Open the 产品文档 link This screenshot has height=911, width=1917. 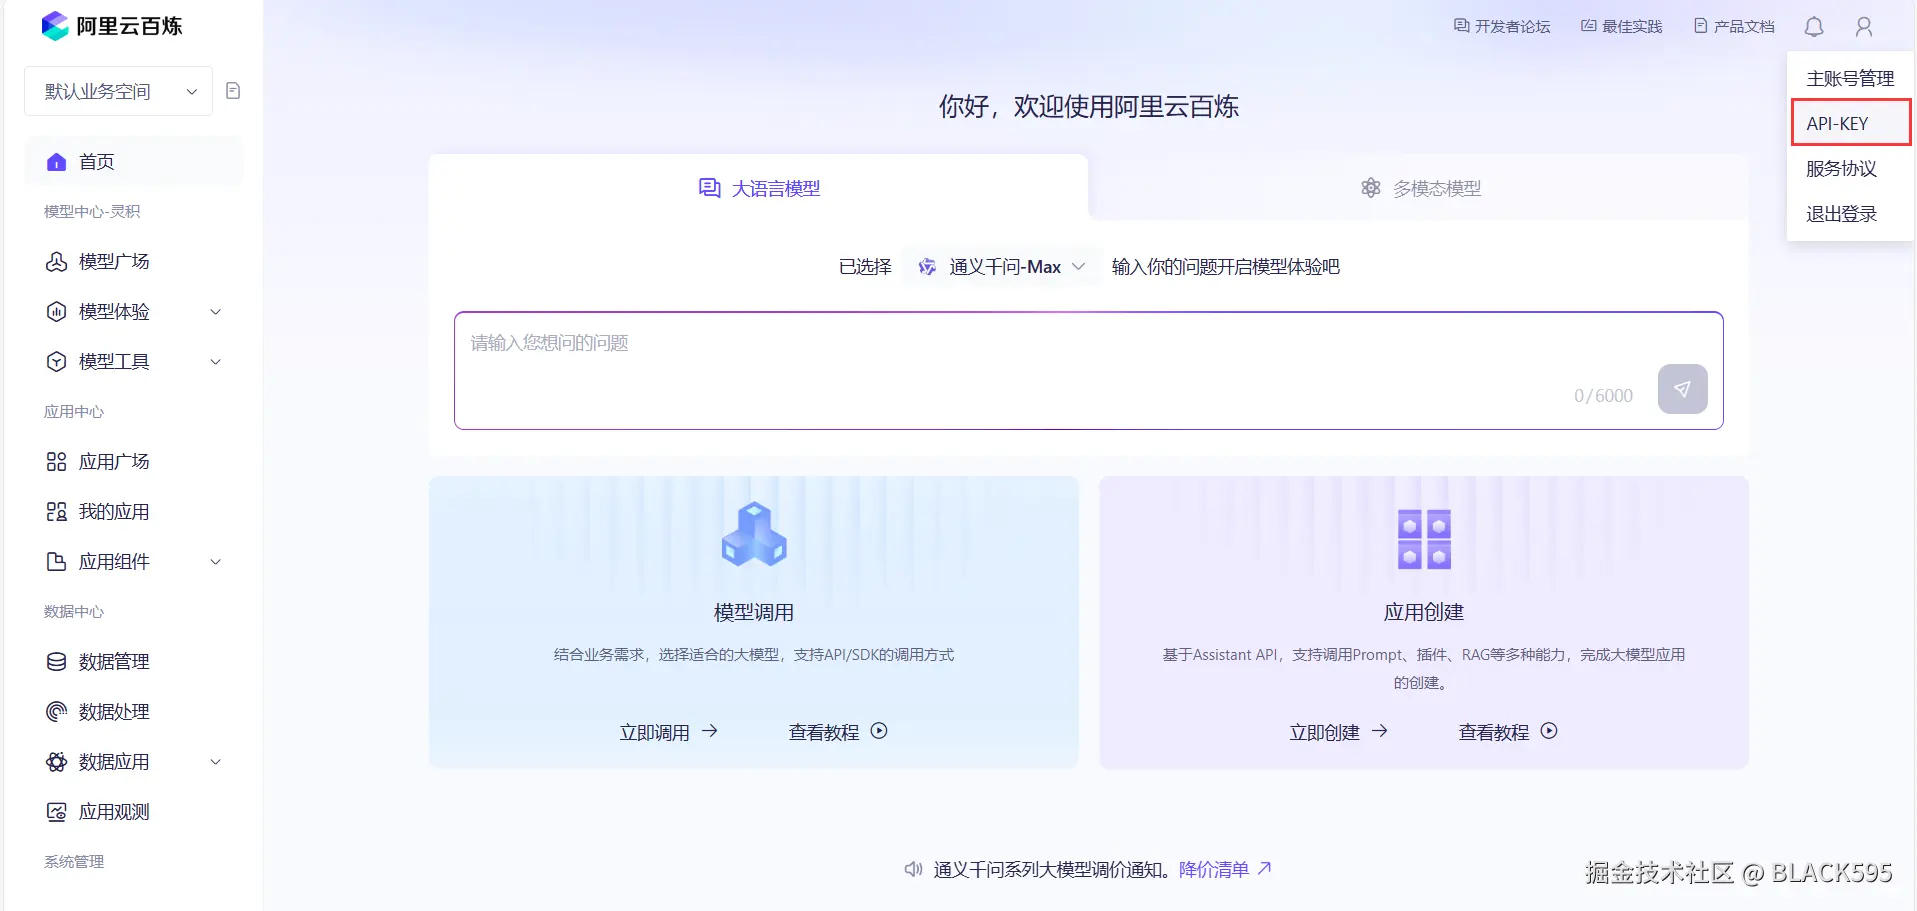pos(1734,27)
